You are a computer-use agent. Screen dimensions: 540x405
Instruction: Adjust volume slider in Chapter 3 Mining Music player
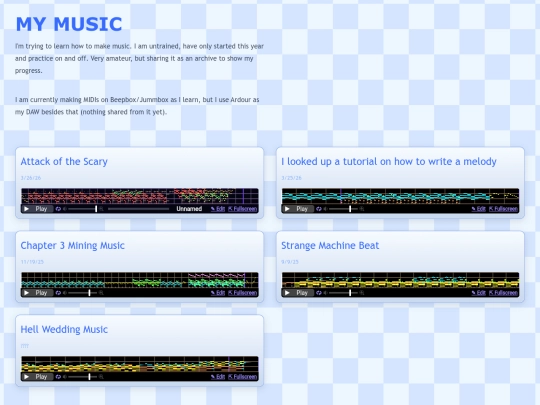(83, 293)
